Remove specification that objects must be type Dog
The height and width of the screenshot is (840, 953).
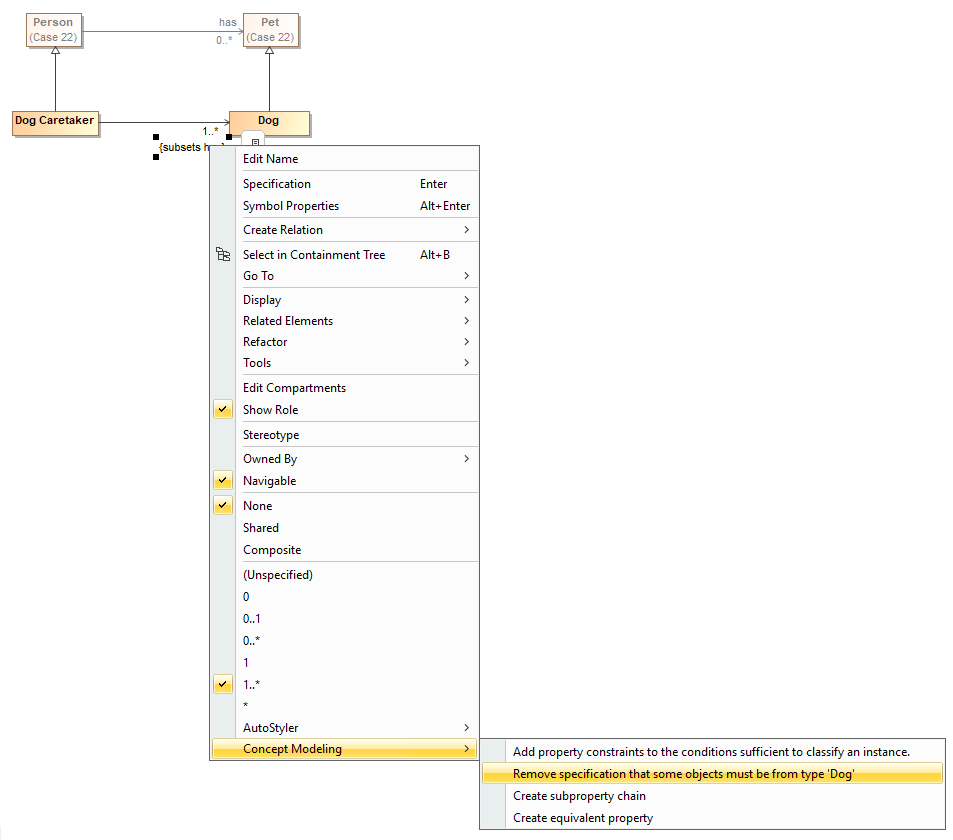[683, 774]
